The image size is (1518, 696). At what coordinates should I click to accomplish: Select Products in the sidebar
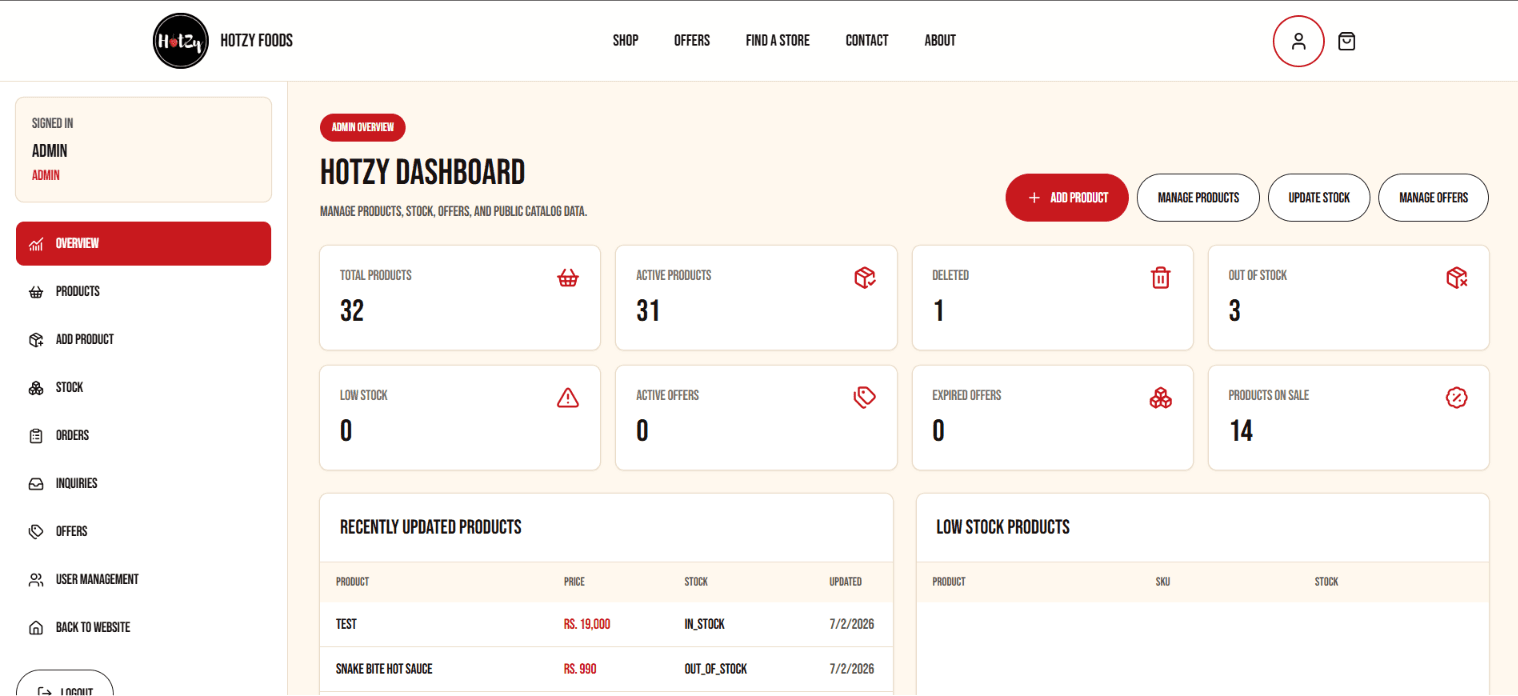click(x=143, y=292)
